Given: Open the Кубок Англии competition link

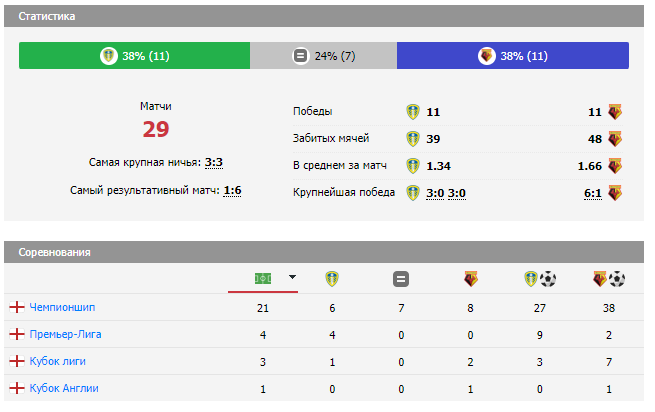Looking at the screenshot, I should pos(64,388).
